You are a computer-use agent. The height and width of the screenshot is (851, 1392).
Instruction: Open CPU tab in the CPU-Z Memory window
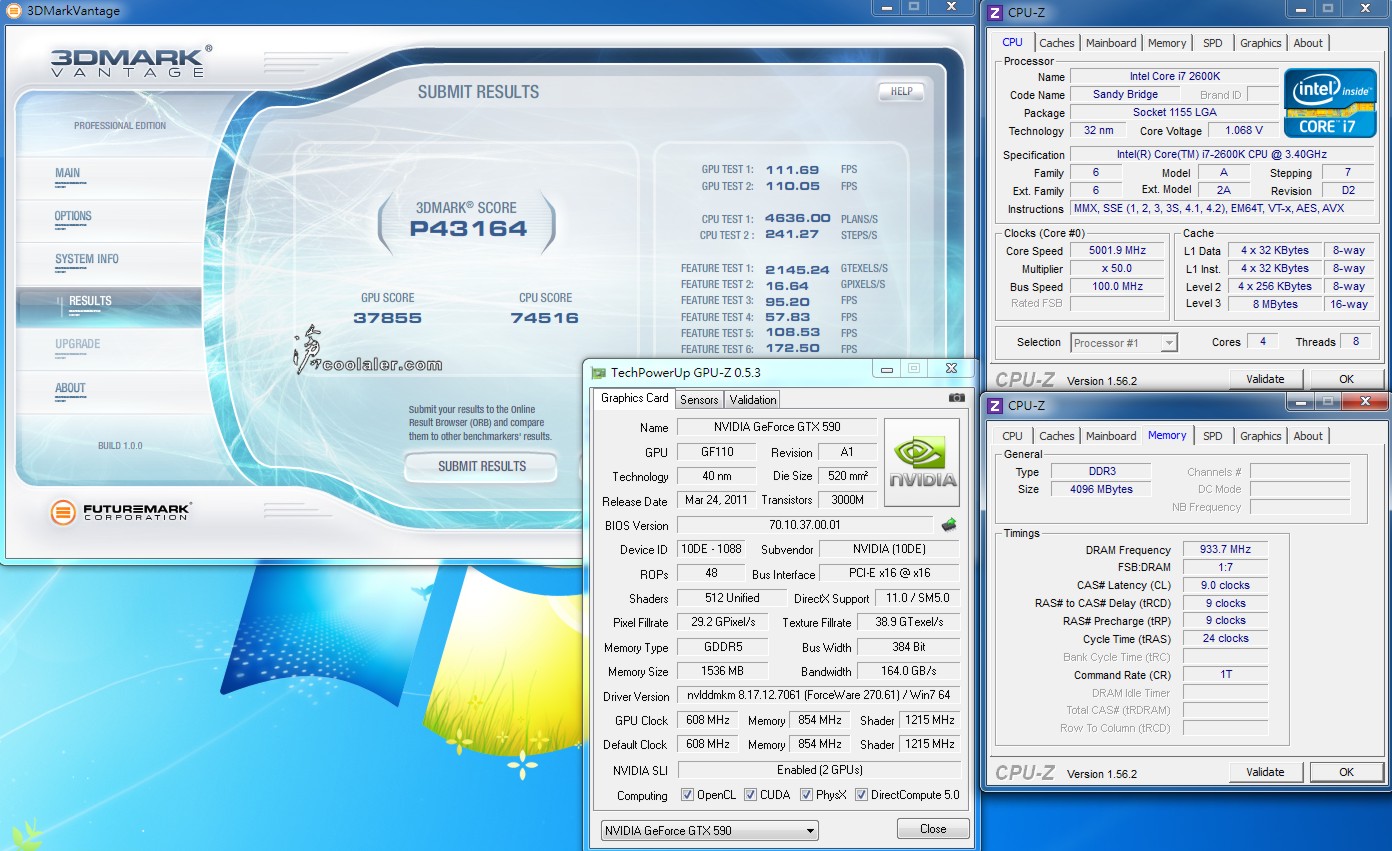click(x=1012, y=436)
